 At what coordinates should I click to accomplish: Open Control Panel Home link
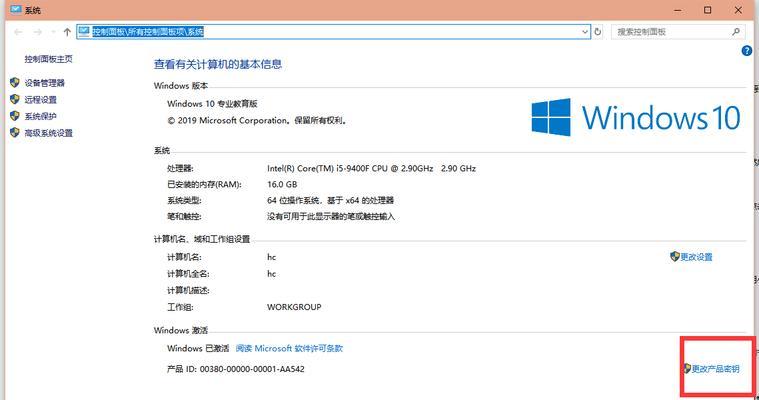48,59
